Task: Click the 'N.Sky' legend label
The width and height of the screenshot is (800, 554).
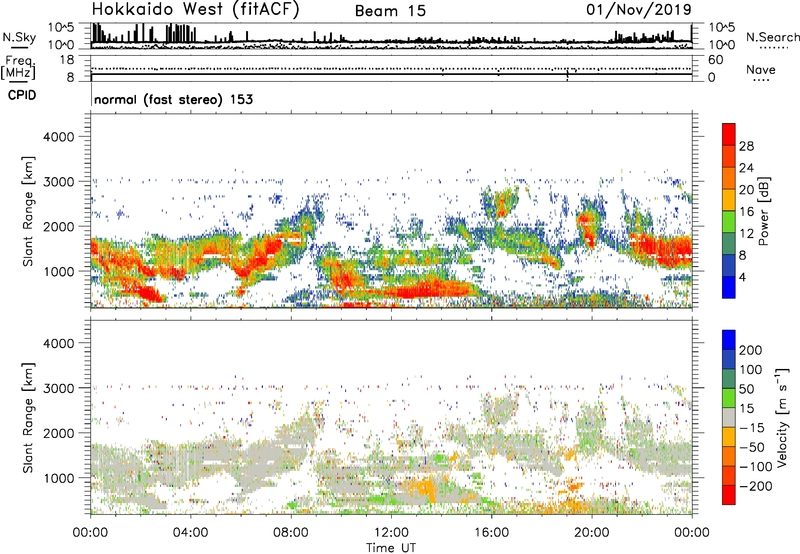Action: tap(19, 37)
